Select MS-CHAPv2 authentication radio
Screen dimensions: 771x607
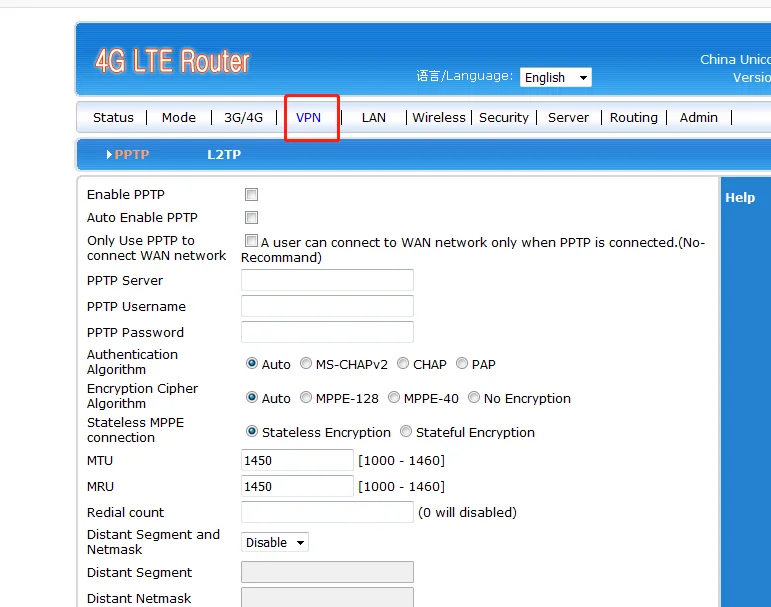(x=306, y=364)
